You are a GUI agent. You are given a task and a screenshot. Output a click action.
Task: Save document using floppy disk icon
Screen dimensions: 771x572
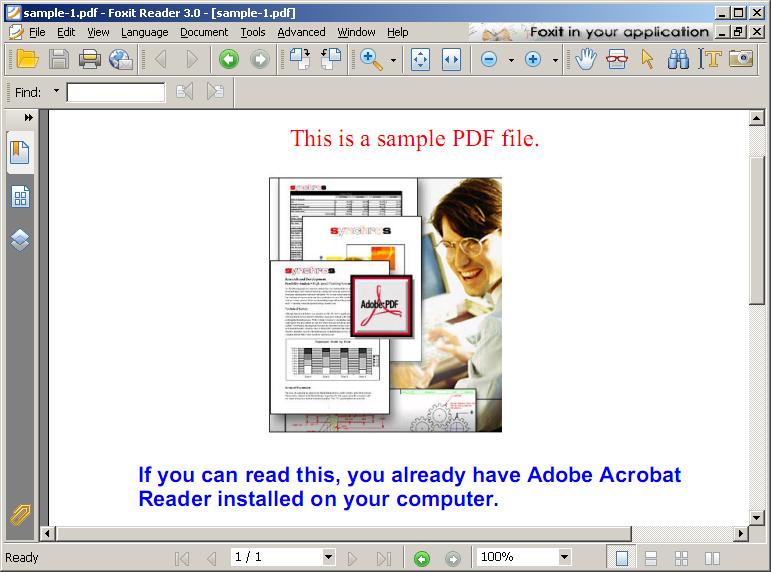click(59, 59)
